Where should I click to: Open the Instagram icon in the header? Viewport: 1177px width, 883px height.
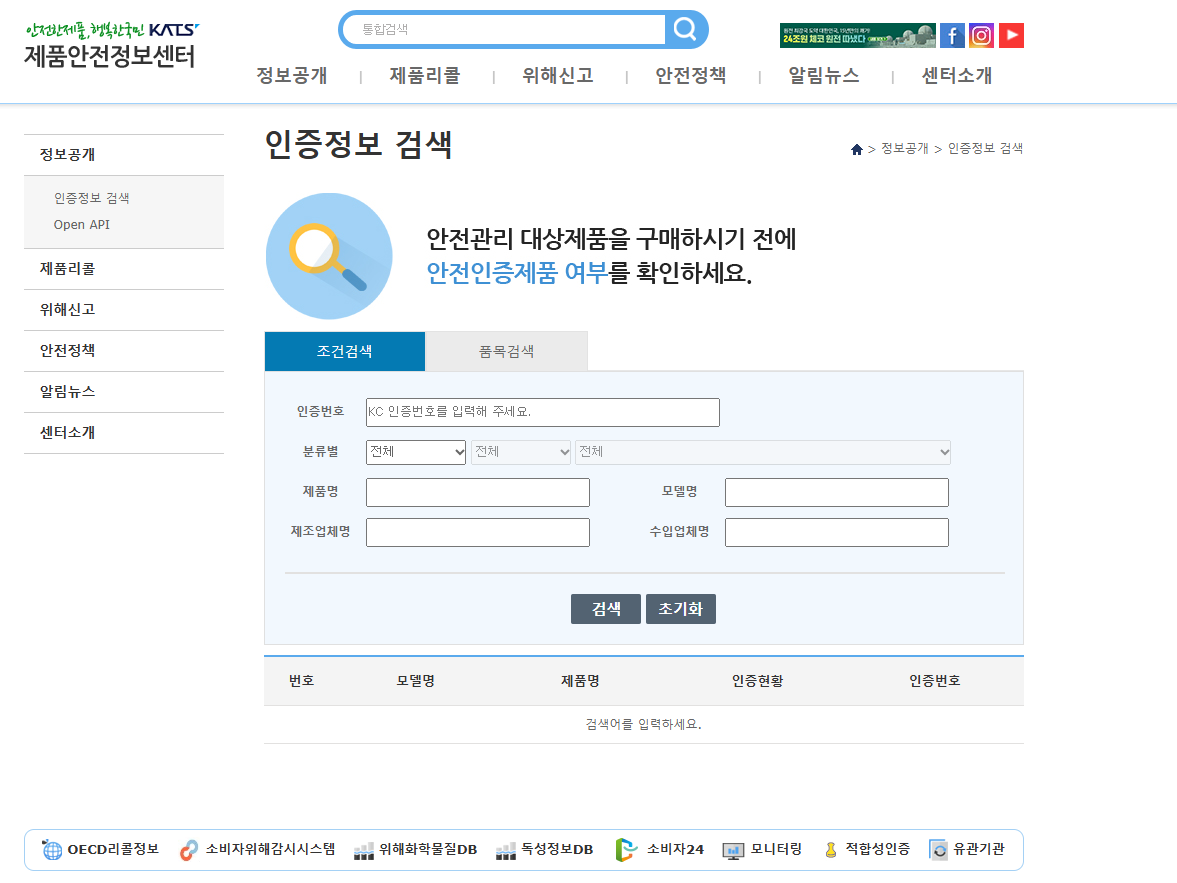[x=981, y=35]
